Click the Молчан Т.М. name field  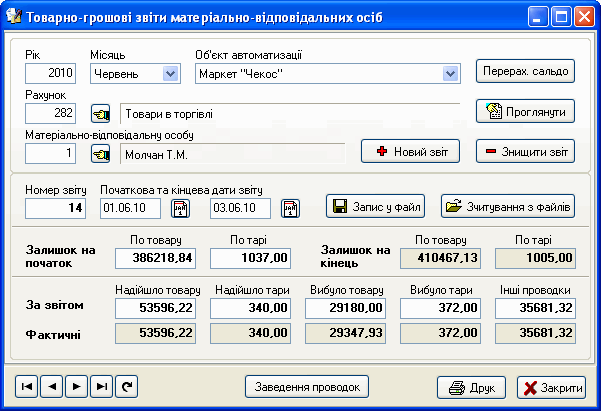[x=233, y=154]
